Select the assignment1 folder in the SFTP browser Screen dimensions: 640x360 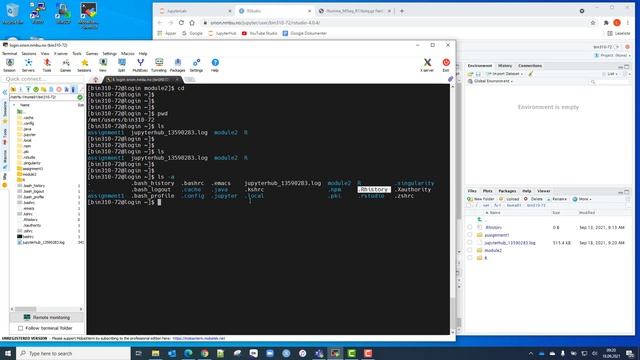30,169
